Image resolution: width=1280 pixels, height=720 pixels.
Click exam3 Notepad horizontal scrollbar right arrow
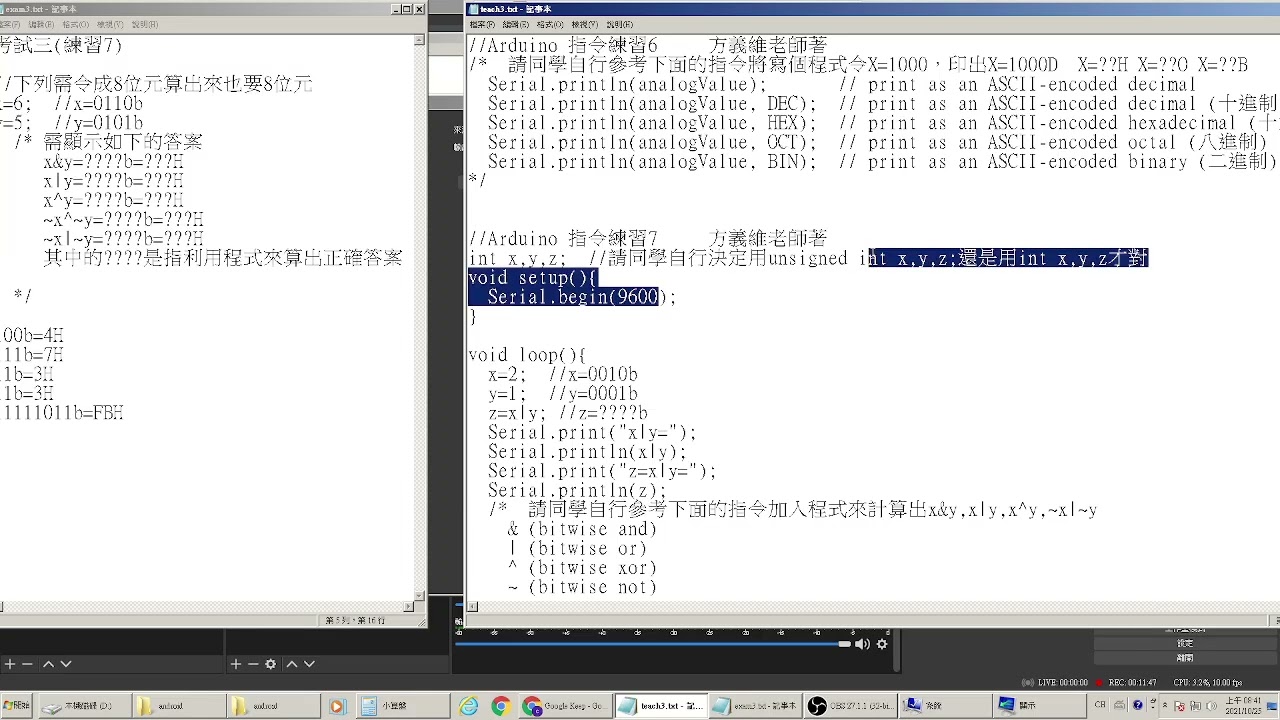[x=408, y=606]
